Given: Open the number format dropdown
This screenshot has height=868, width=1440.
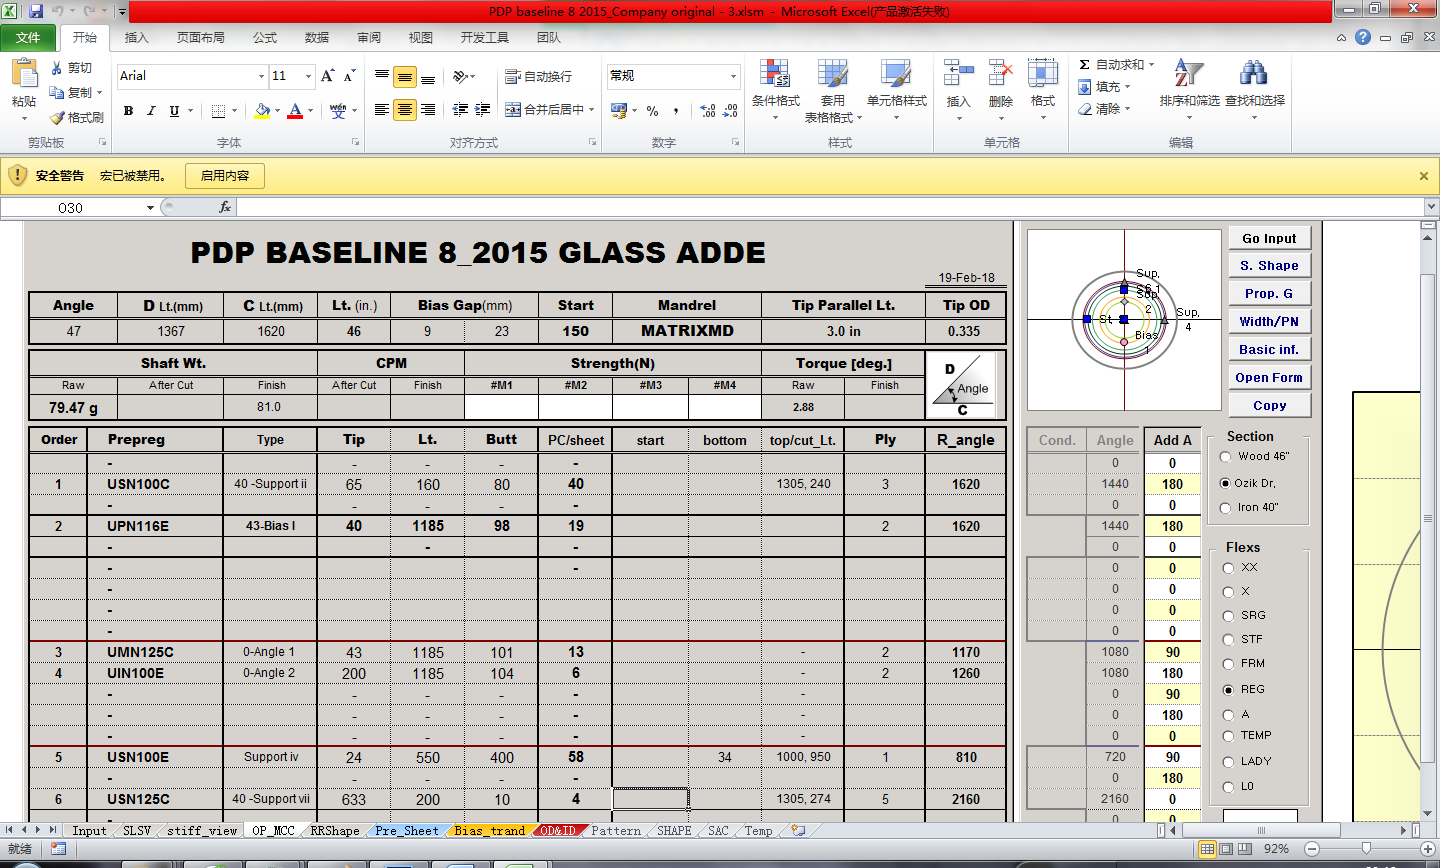Looking at the screenshot, I should 733,76.
